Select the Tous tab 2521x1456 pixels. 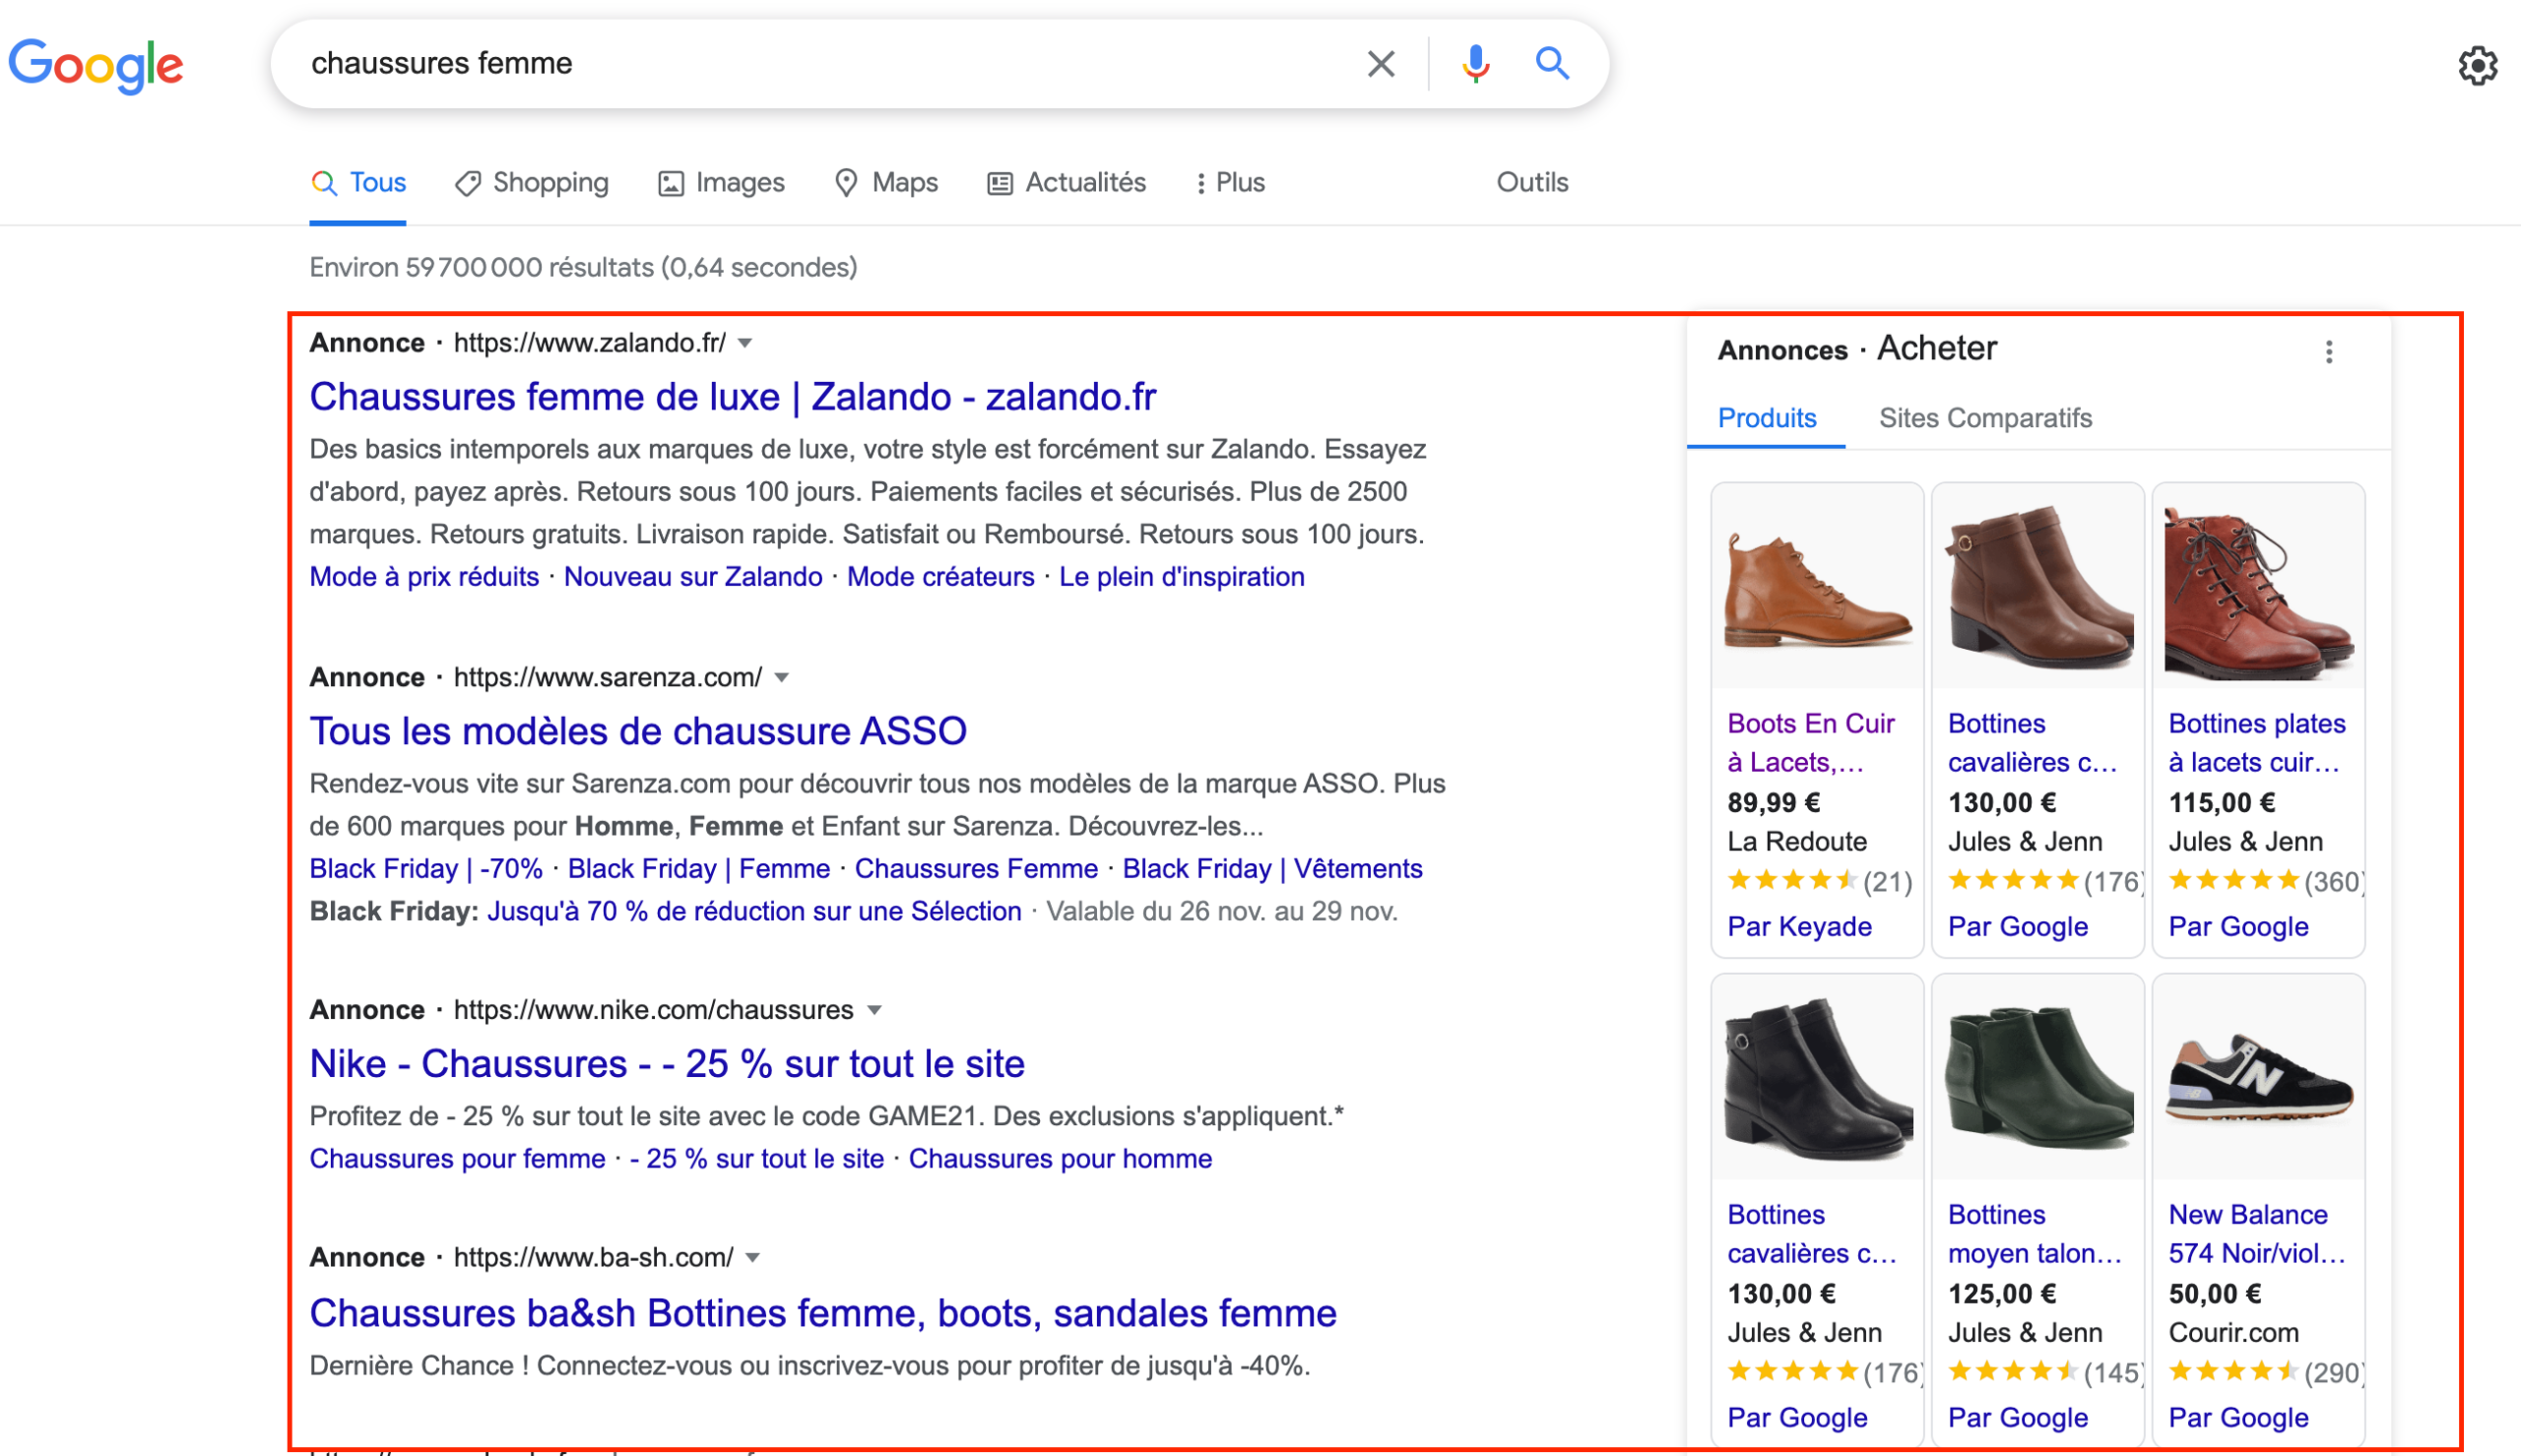pos(358,183)
